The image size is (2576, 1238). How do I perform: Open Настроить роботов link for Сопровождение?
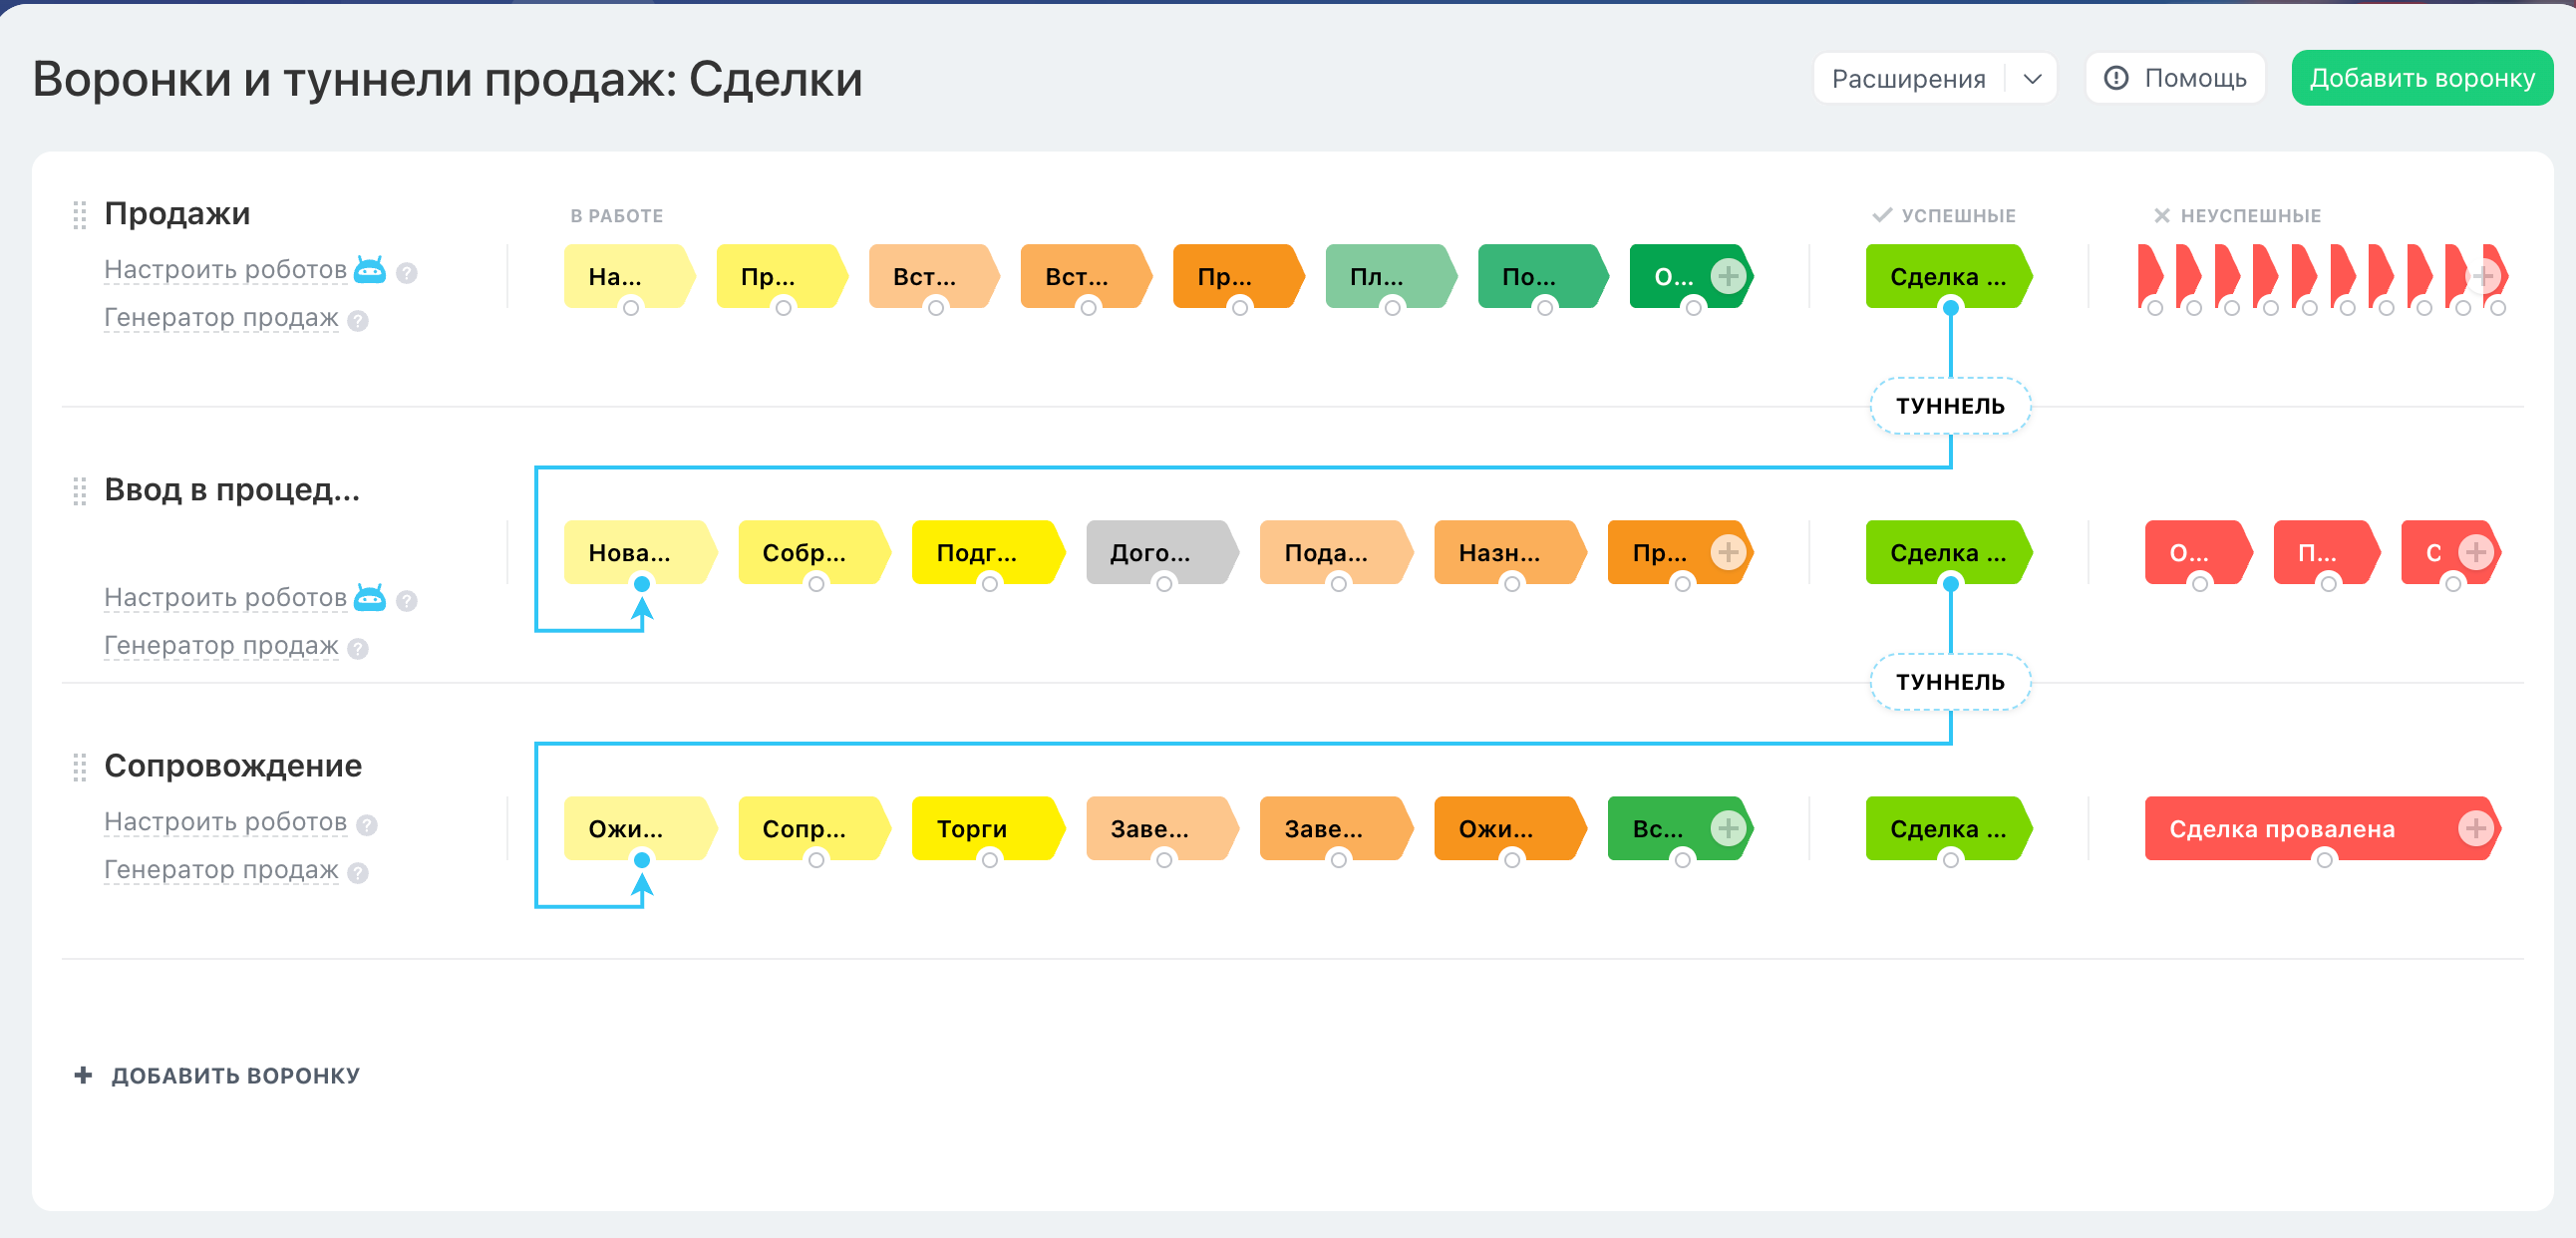(x=225, y=822)
